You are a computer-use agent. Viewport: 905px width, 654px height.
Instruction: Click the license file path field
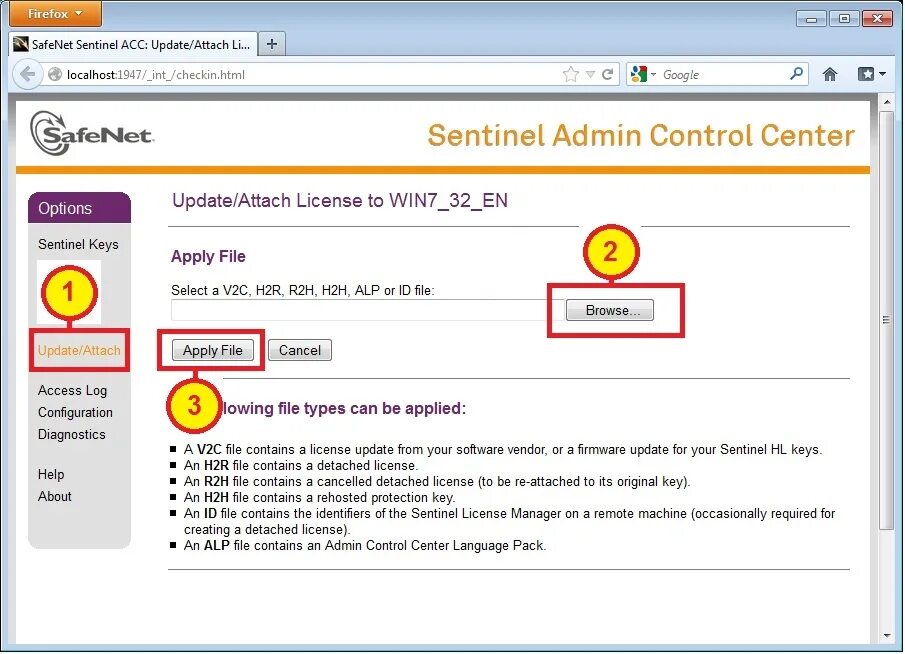tap(367, 310)
